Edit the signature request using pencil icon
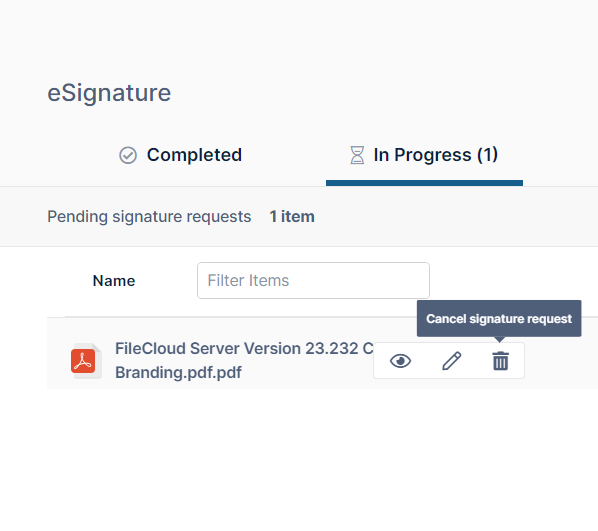The width and height of the screenshot is (598, 531). click(x=452, y=361)
